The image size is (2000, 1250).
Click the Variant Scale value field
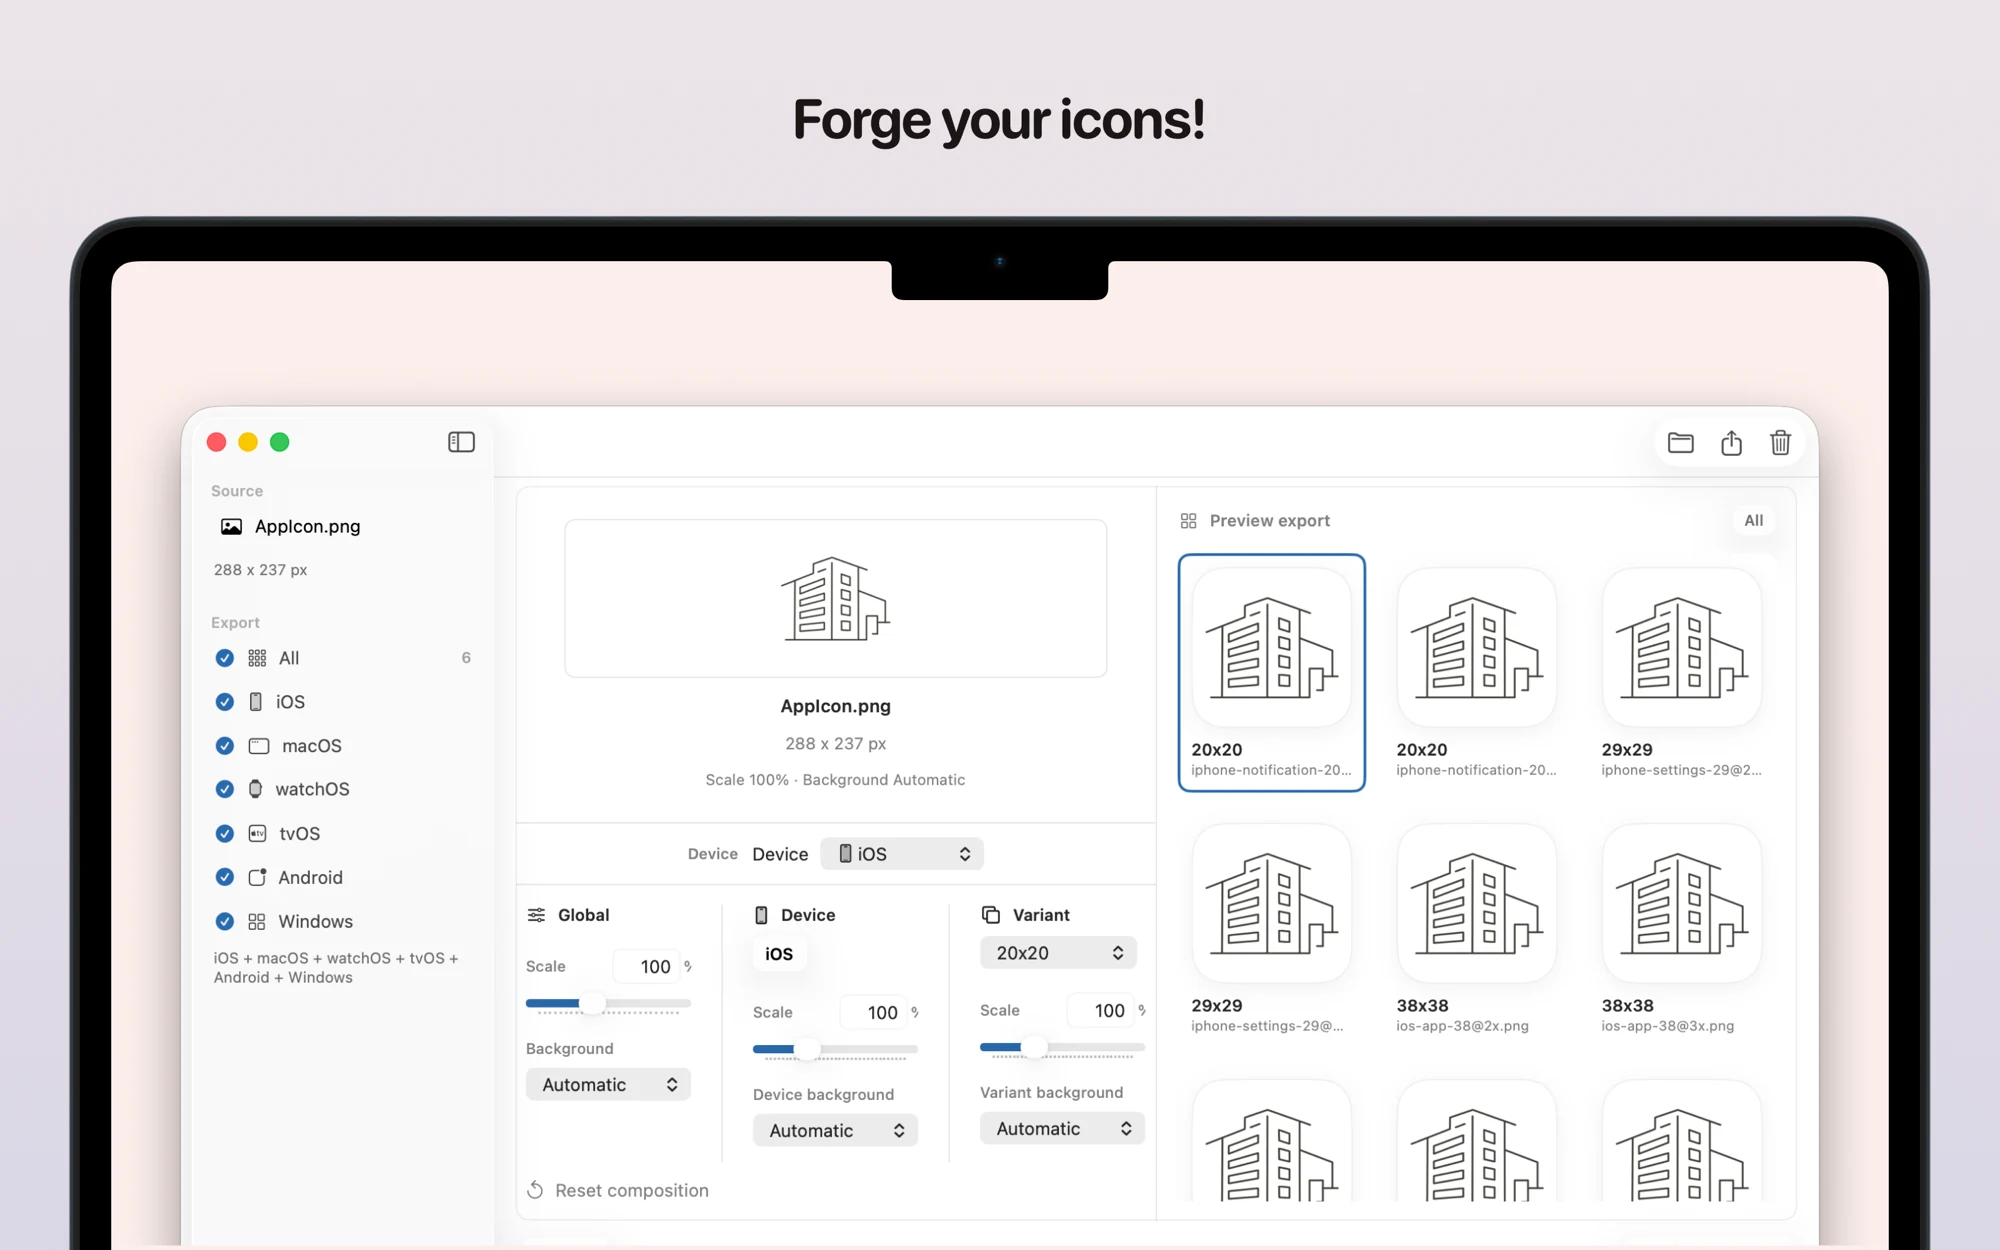(x=1102, y=1011)
